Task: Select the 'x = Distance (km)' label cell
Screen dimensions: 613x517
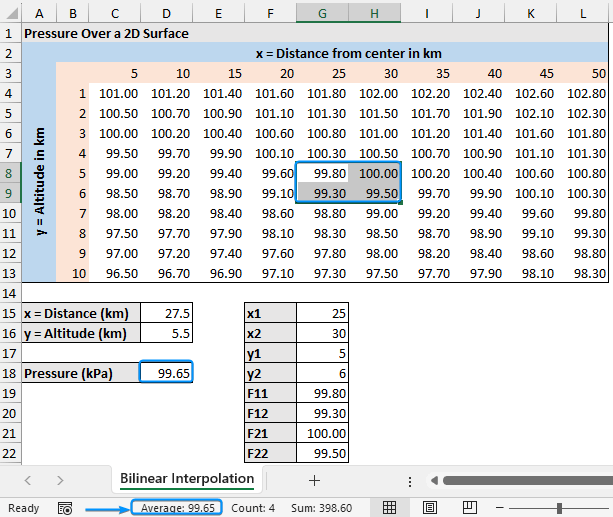Action: click(x=81, y=313)
